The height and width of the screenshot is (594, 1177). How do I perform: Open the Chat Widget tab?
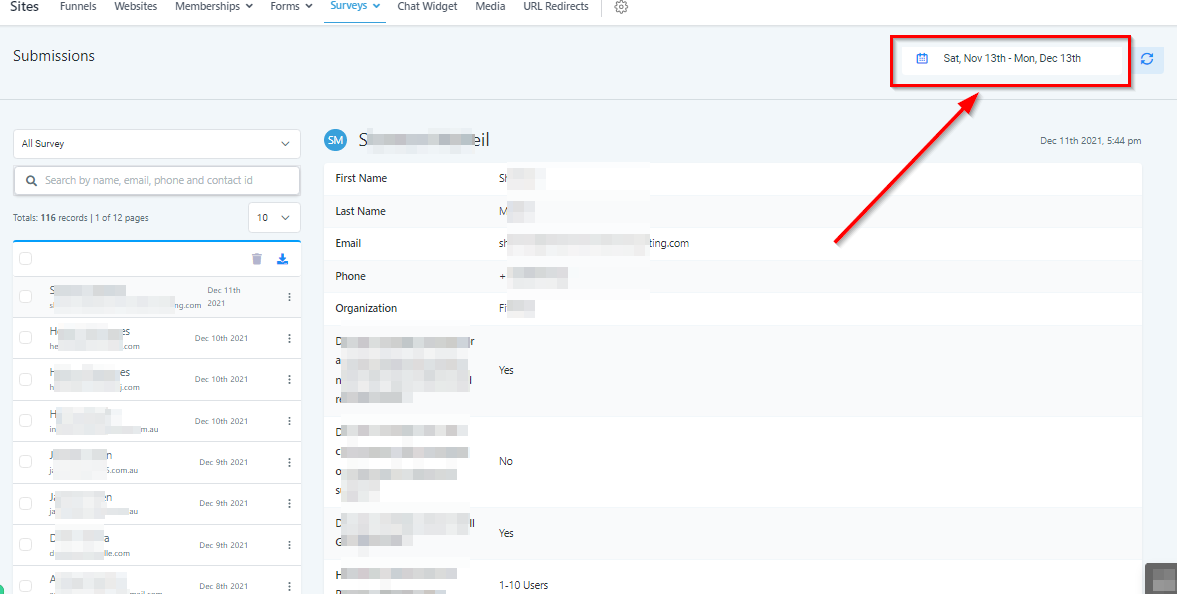coord(427,7)
